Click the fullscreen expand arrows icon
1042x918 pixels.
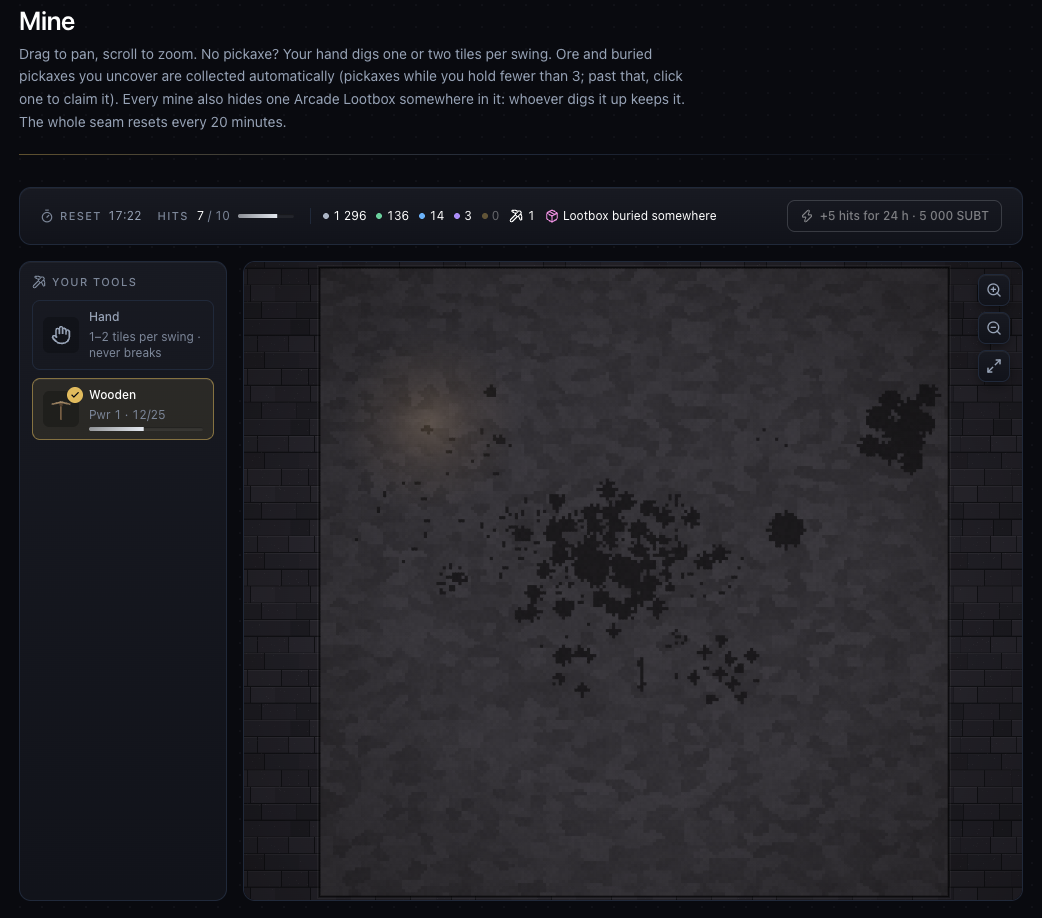993,366
